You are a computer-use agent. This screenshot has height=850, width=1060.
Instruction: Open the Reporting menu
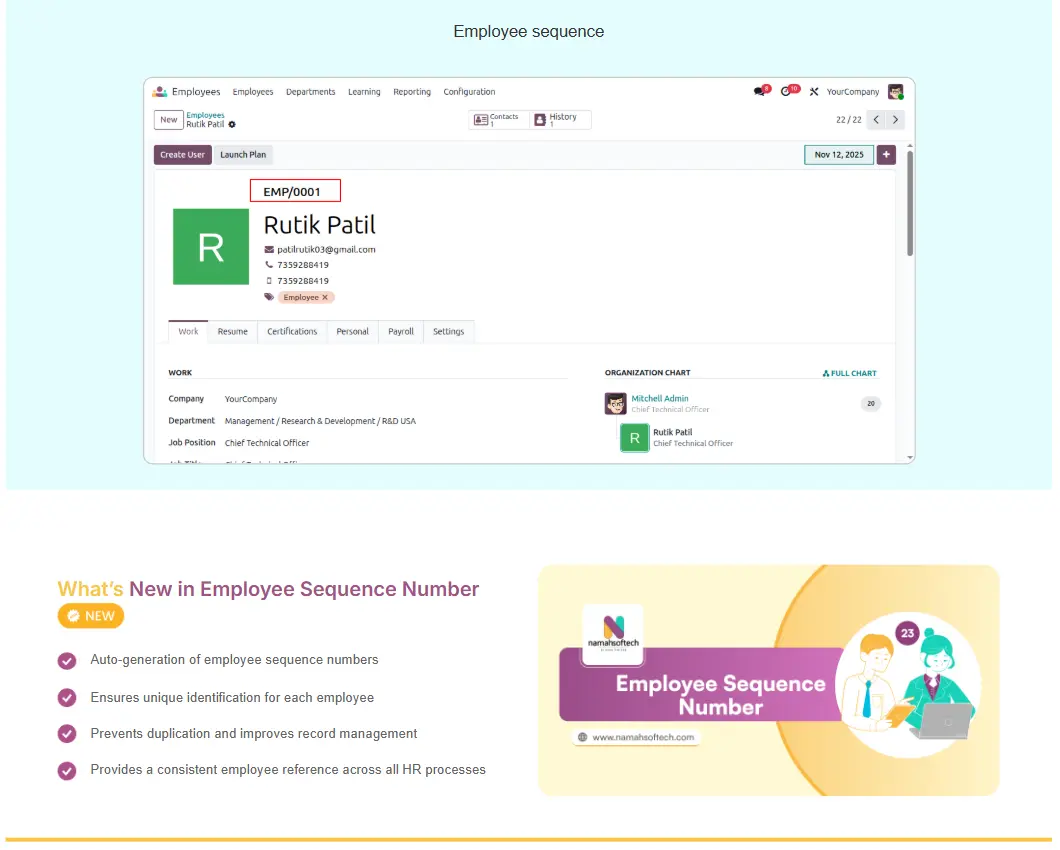(412, 92)
